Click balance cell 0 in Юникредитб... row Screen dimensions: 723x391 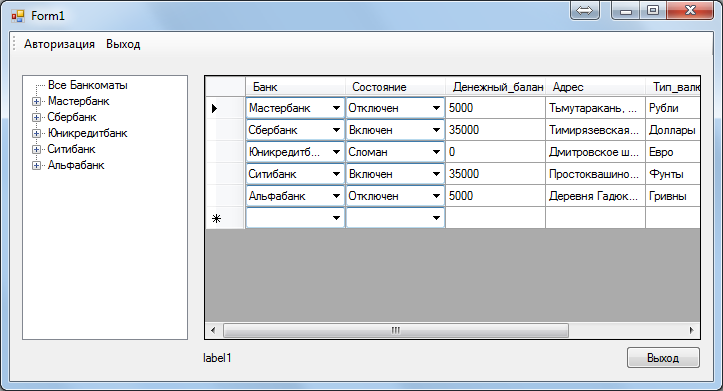tap(495, 152)
